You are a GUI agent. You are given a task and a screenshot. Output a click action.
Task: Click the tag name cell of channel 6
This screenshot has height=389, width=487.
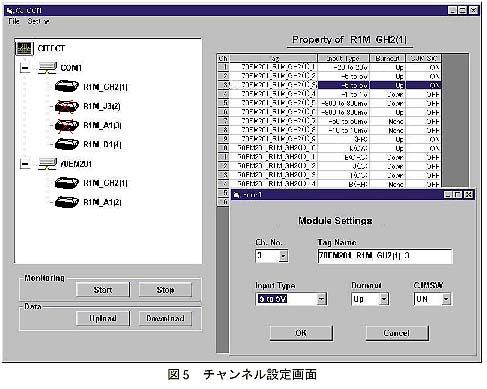(x=273, y=112)
